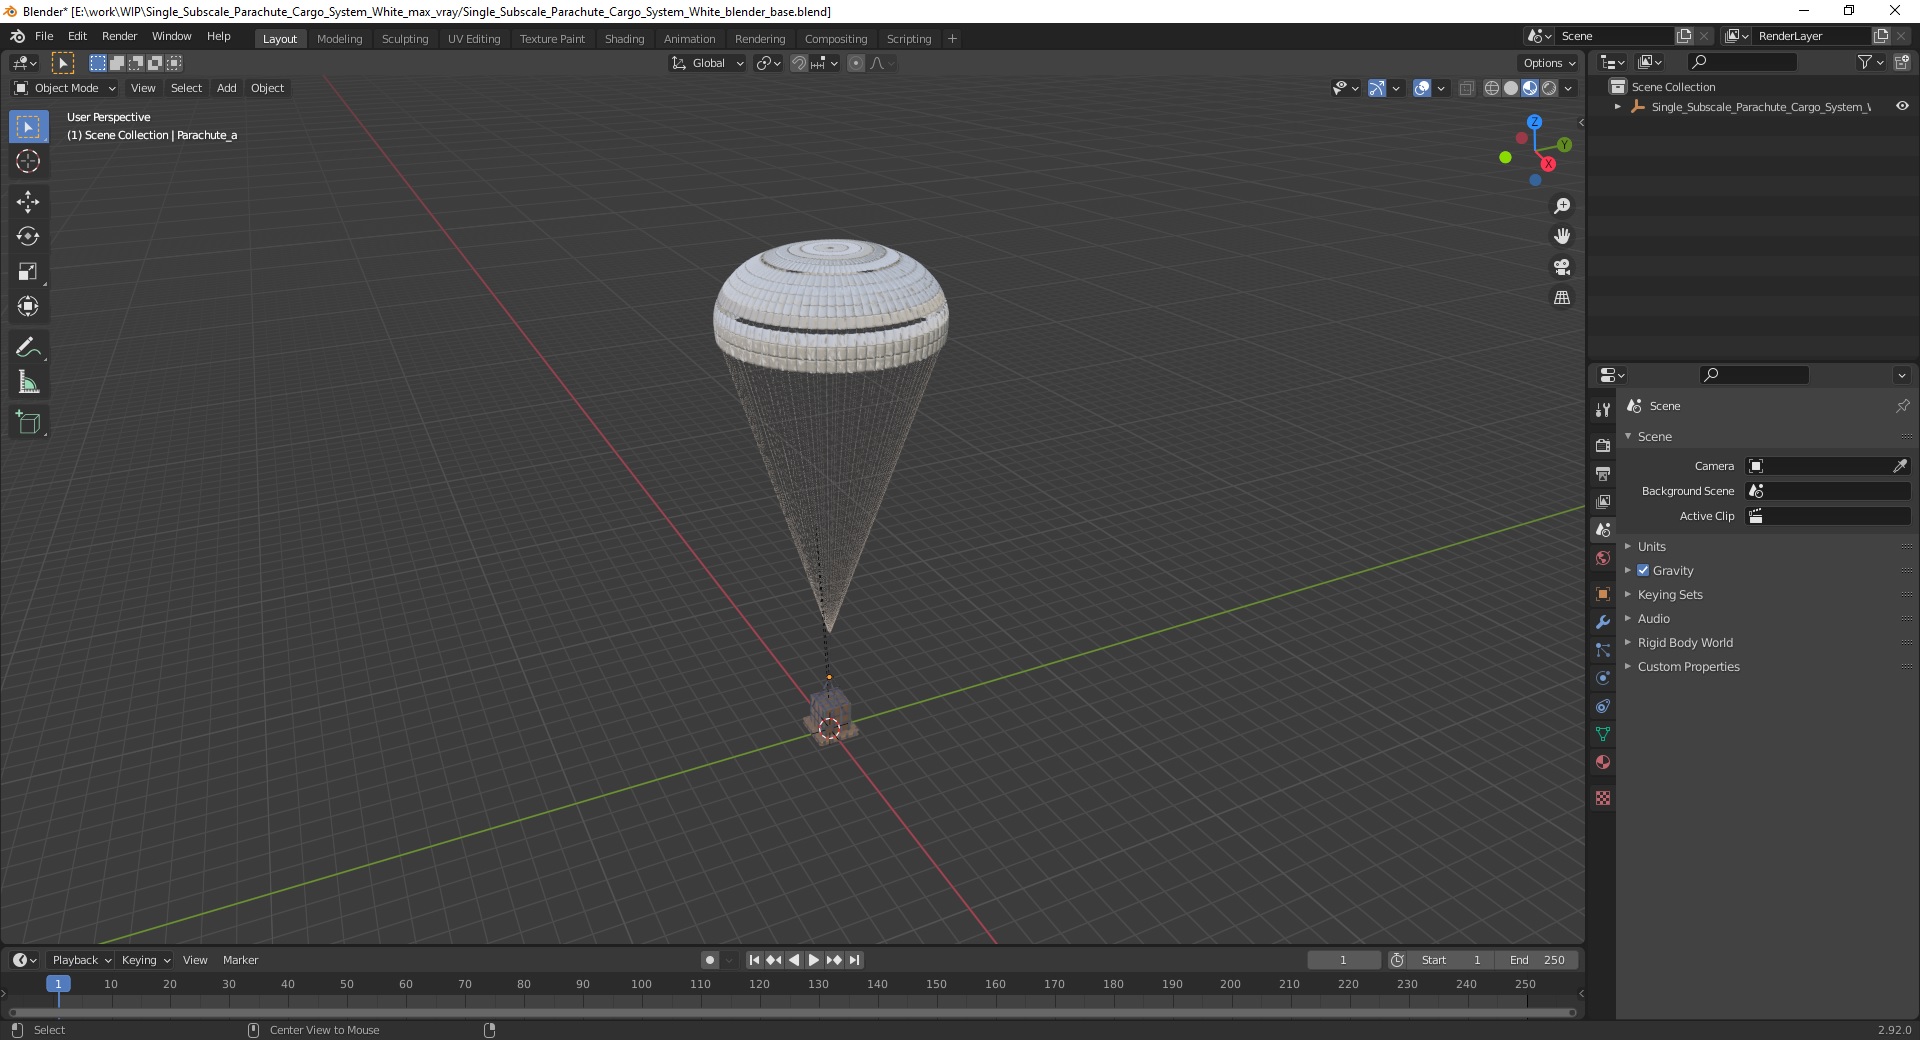
Task: Click the Z axis on navigation gizmo
Action: pos(1534,121)
